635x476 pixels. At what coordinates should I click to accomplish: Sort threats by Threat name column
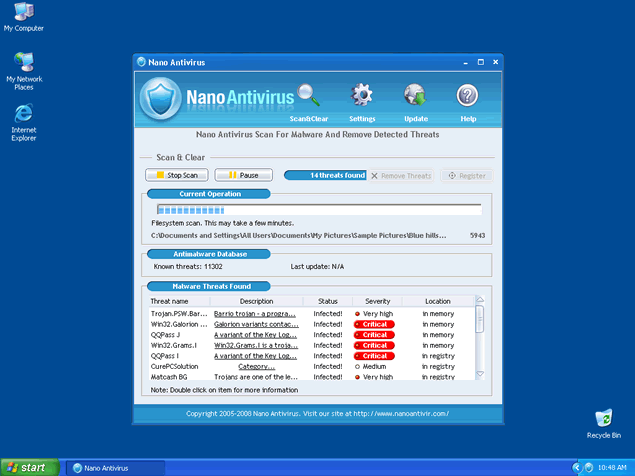[x=169, y=301]
